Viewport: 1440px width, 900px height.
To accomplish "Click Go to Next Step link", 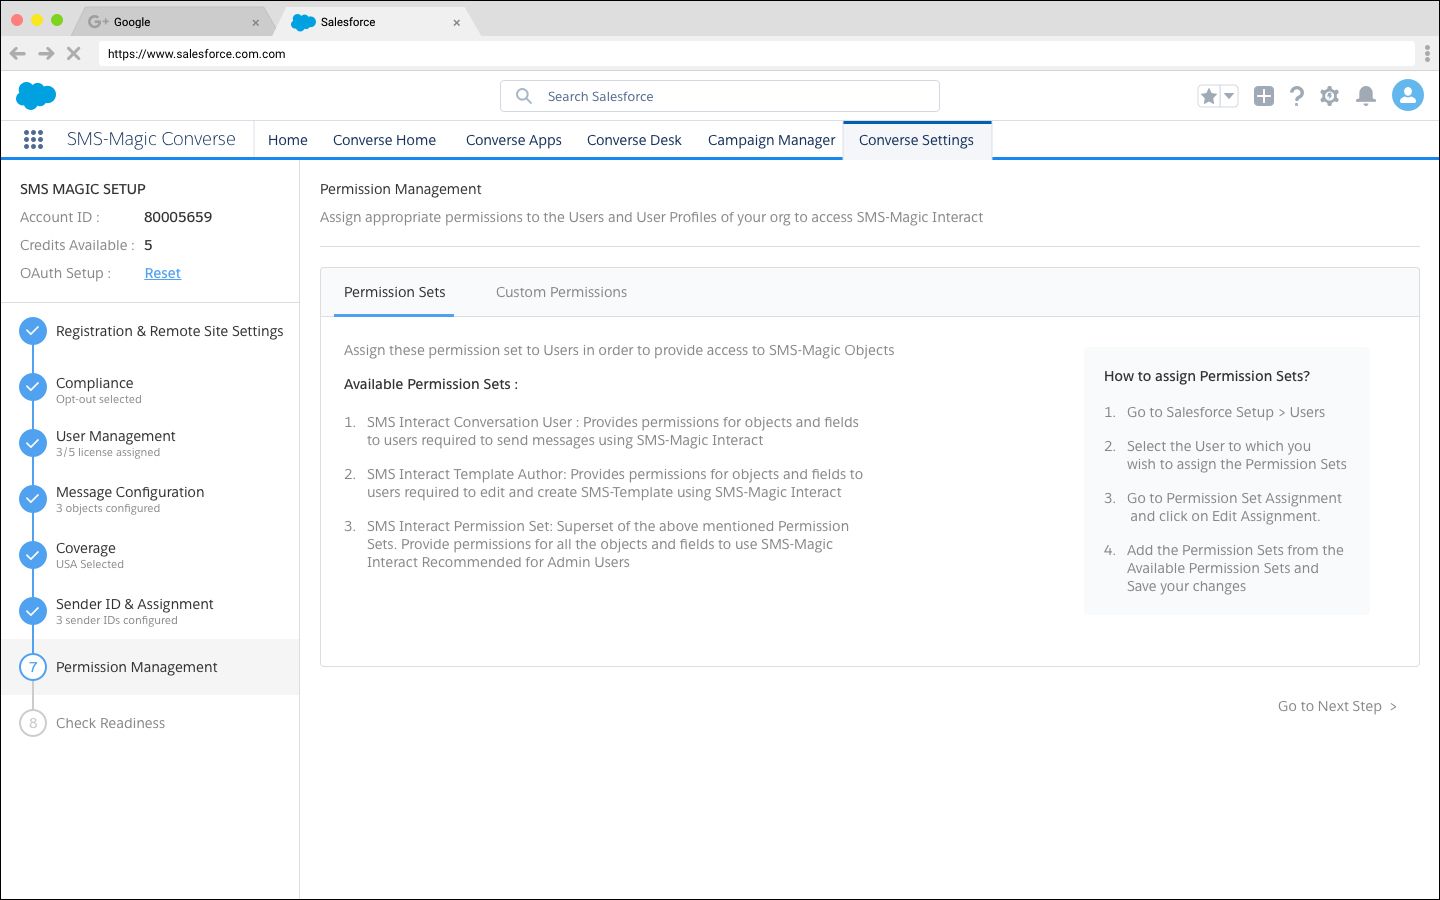I will click(x=1337, y=706).
